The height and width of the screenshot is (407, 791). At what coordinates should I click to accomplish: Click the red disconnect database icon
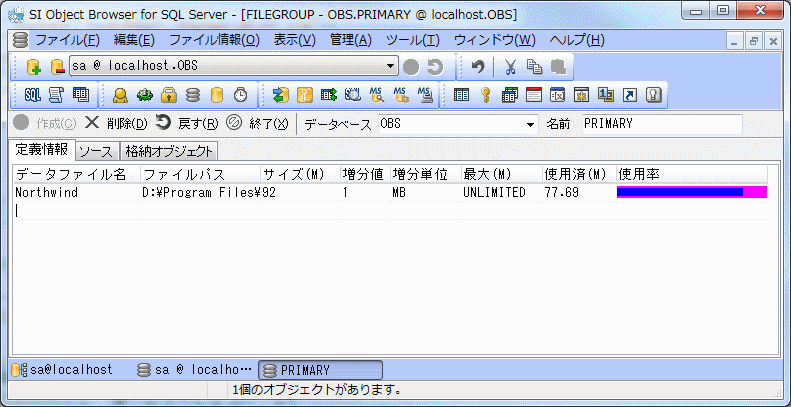pyautogui.click(x=57, y=67)
